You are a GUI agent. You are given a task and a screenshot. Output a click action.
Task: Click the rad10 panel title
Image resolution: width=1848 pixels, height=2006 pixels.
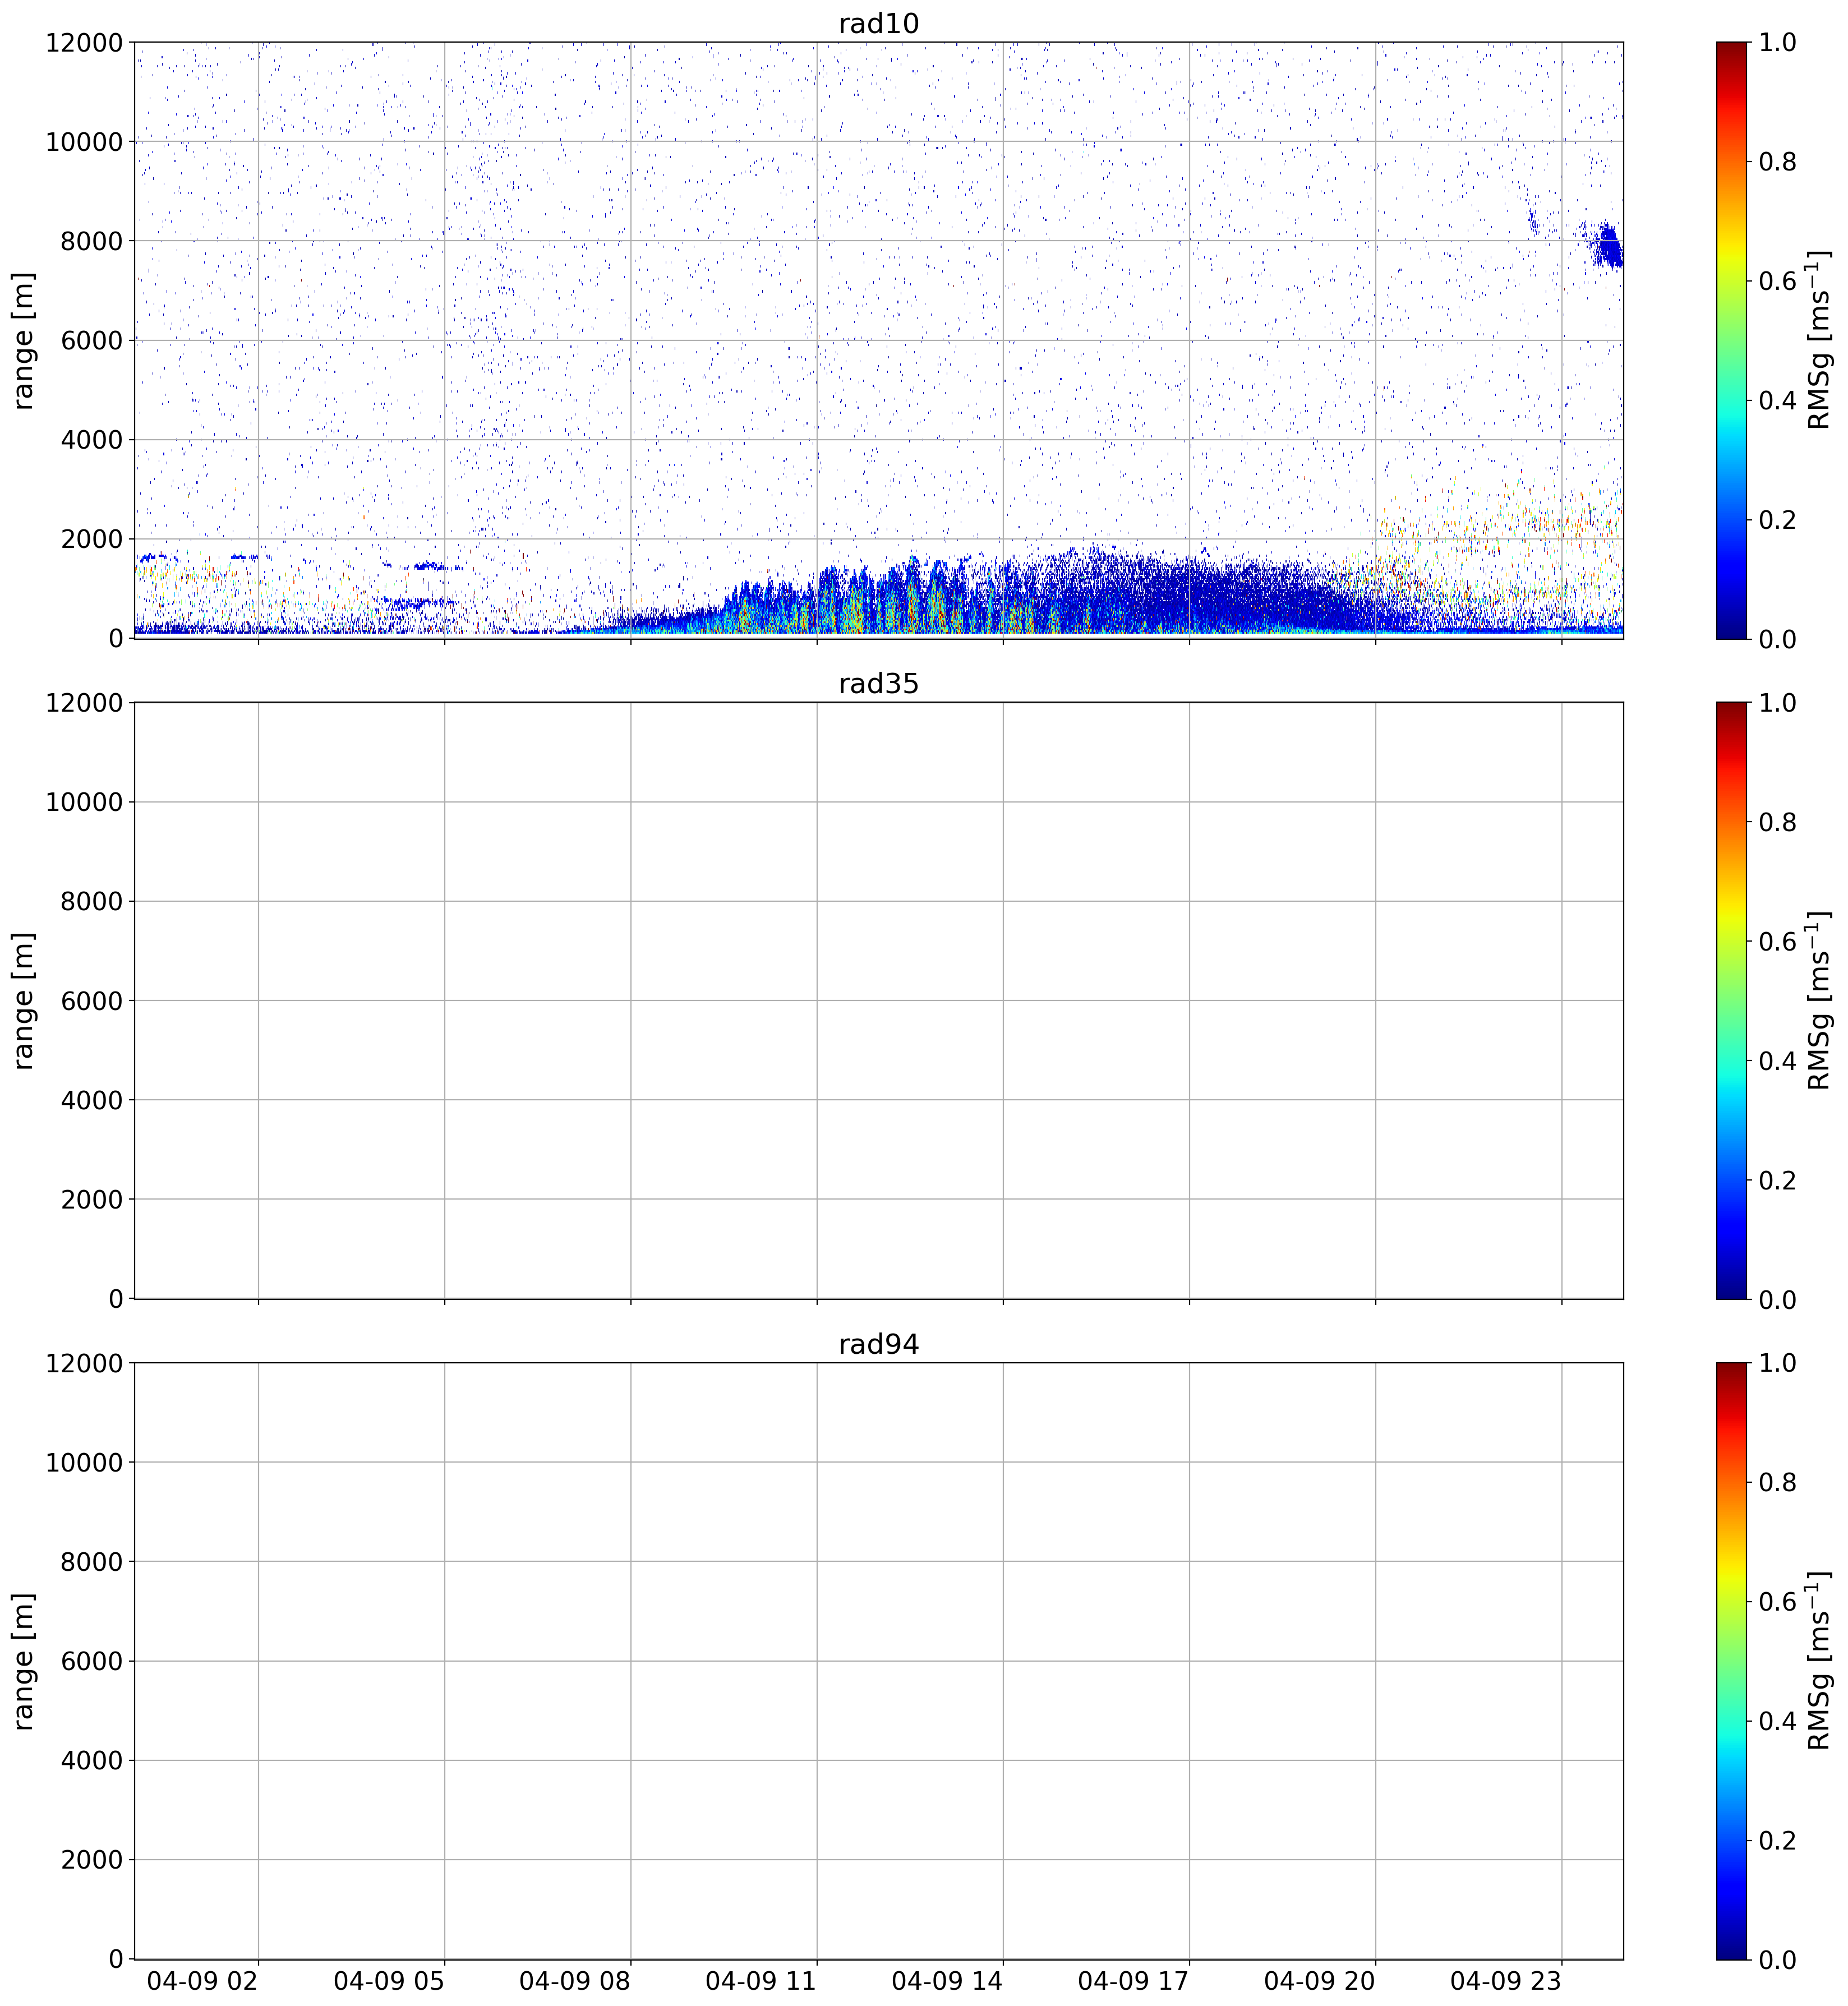[x=878, y=23]
